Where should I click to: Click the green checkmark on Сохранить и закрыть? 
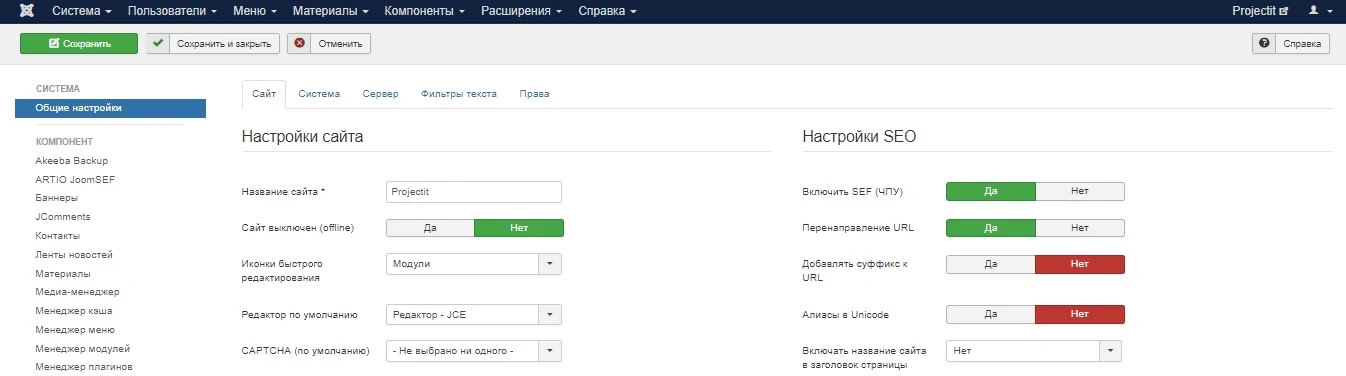tap(159, 44)
